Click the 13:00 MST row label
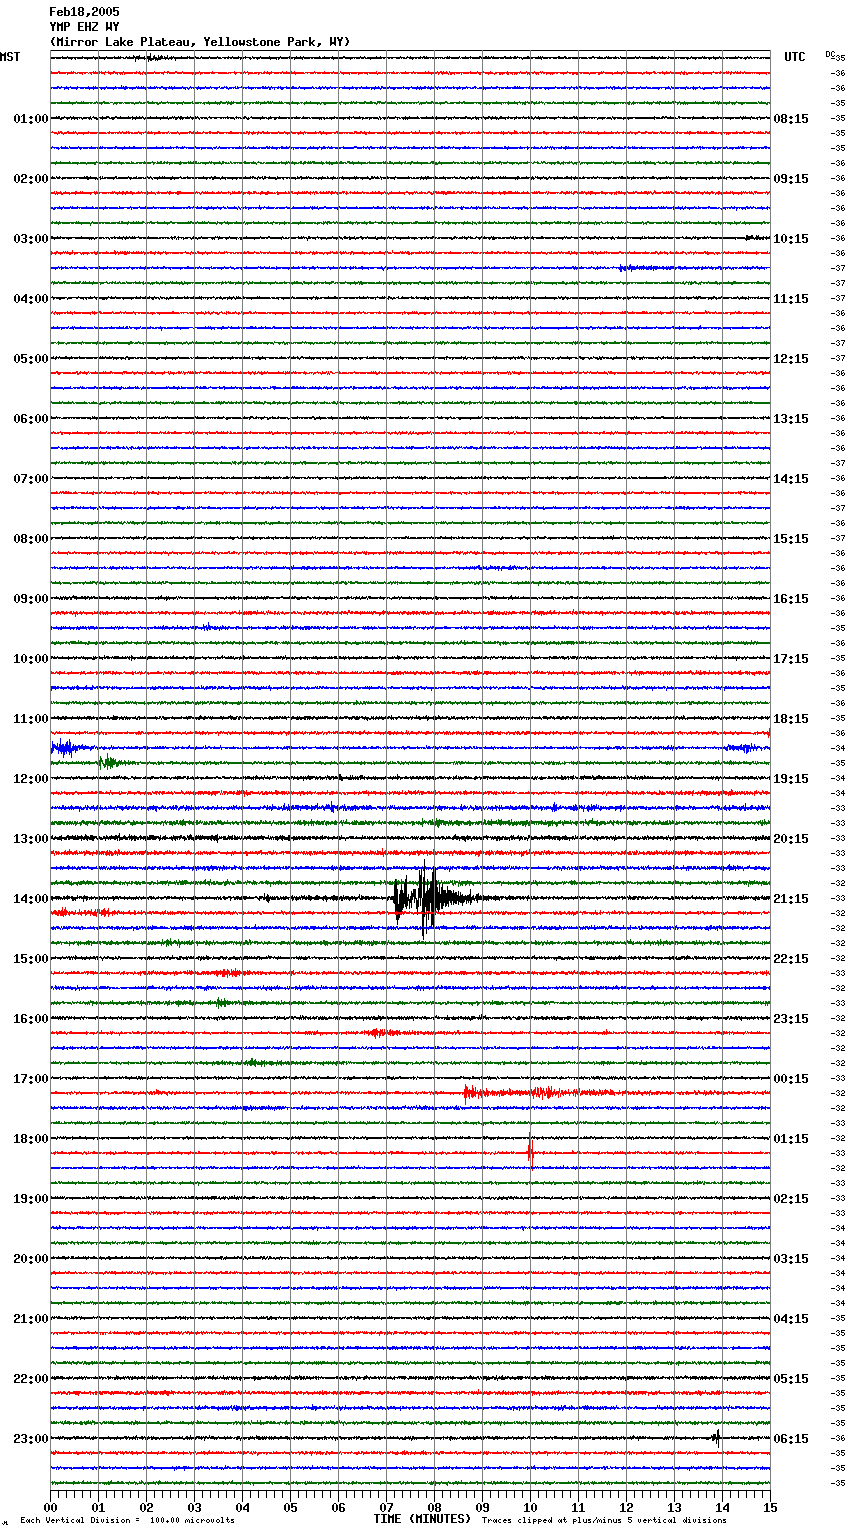The height and width of the screenshot is (1534, 850). tap(31, 839)
